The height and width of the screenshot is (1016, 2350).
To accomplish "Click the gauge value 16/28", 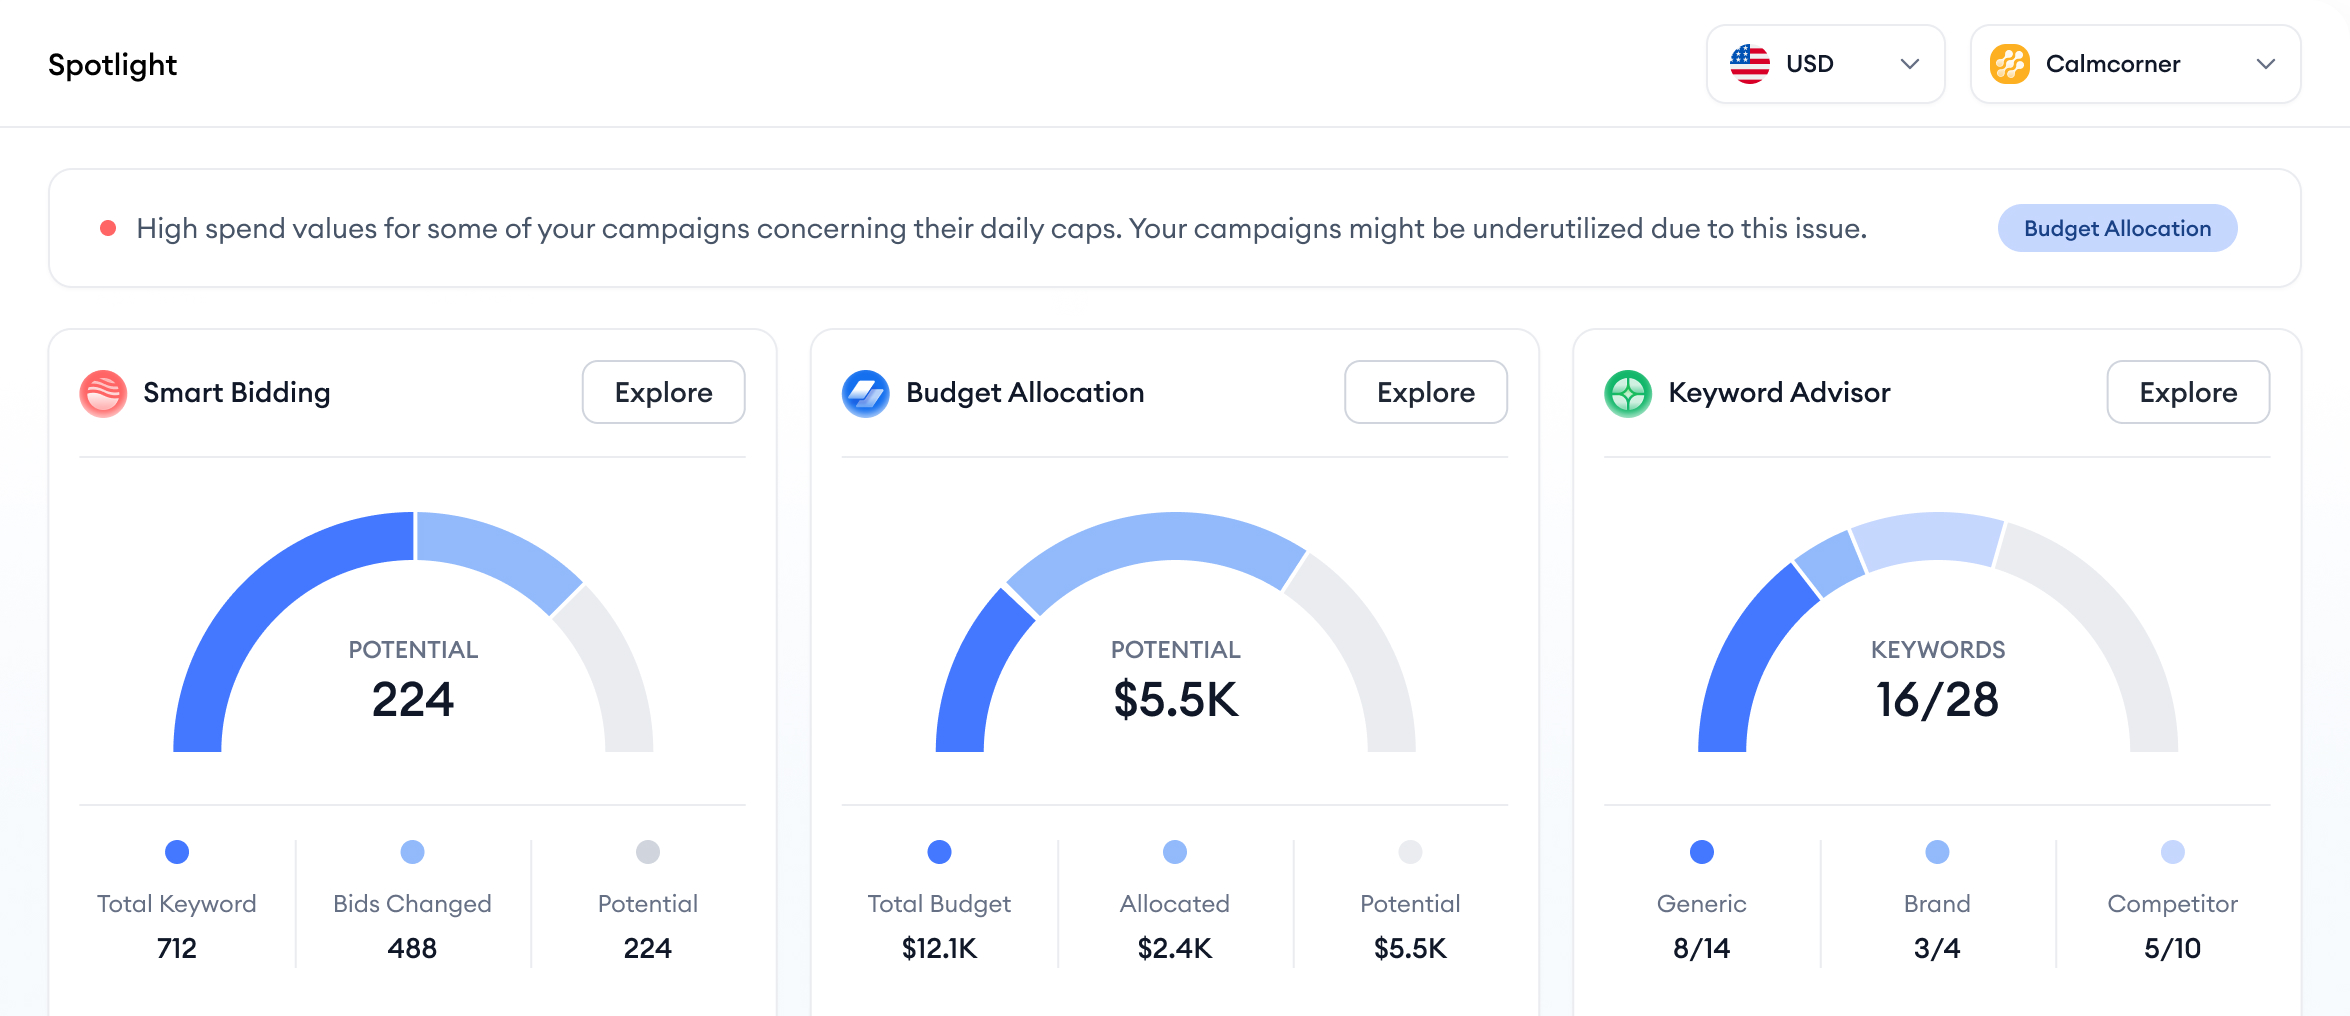I will tap(1938, 699).
